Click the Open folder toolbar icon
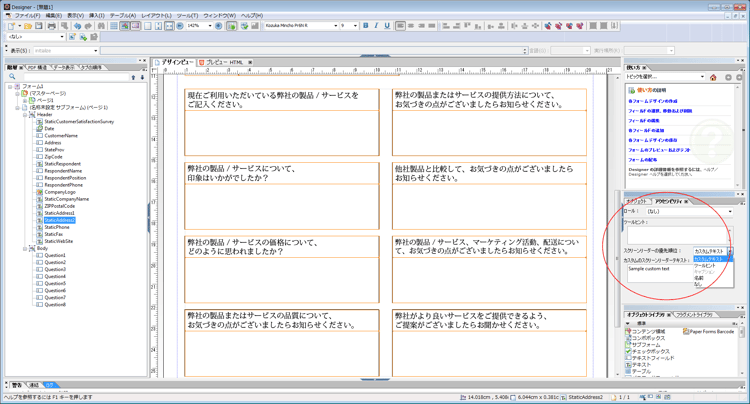Screen dimensions: 750x404 pyautogui.click(x=28, y=26)
